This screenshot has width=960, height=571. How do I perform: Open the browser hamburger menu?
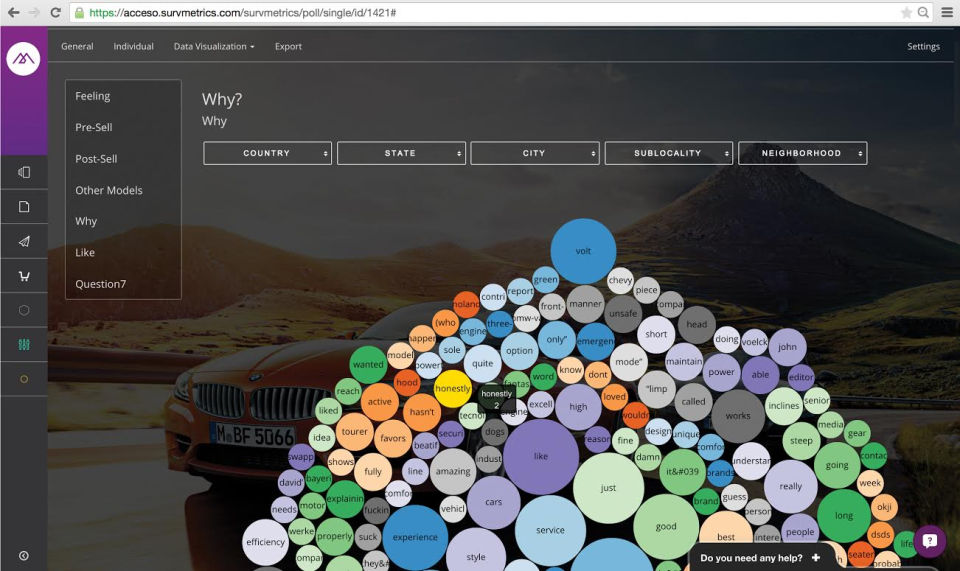tap(947, 12)
